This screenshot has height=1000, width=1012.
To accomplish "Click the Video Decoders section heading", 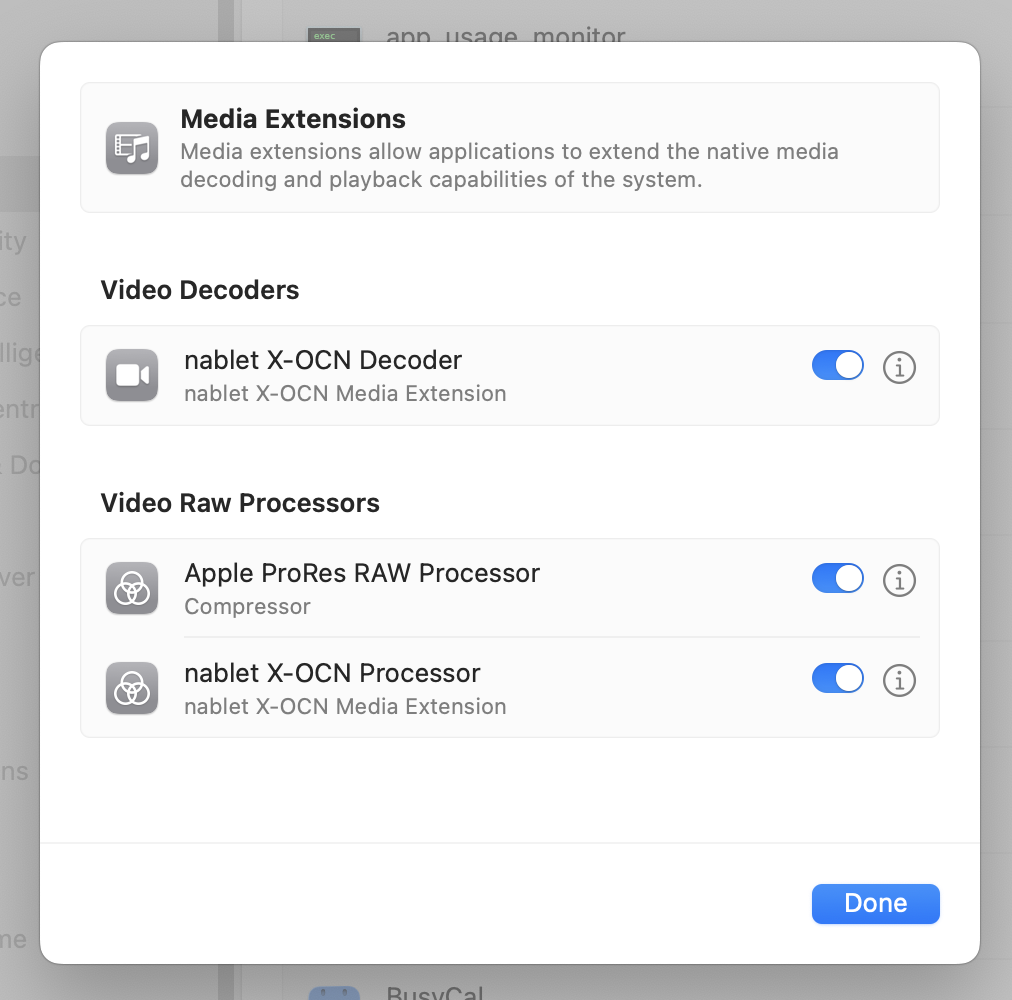I will pos(200,290).
